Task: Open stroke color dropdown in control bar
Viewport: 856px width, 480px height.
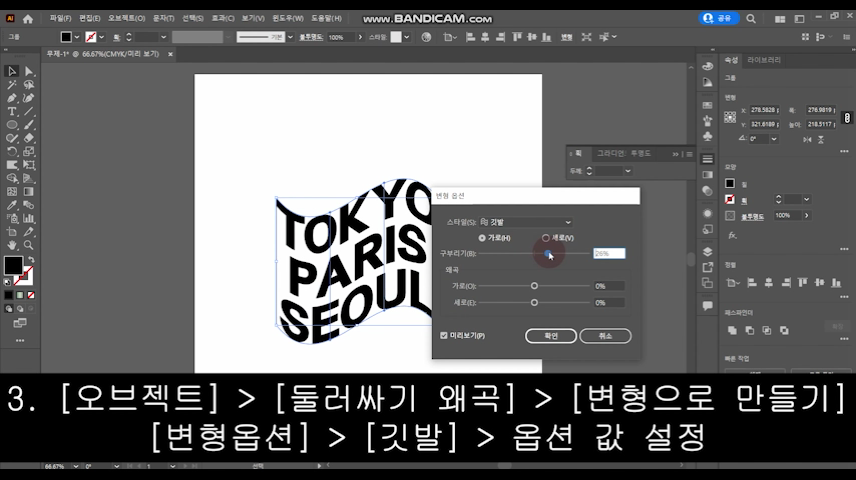Action: click(x=102, y=37)
